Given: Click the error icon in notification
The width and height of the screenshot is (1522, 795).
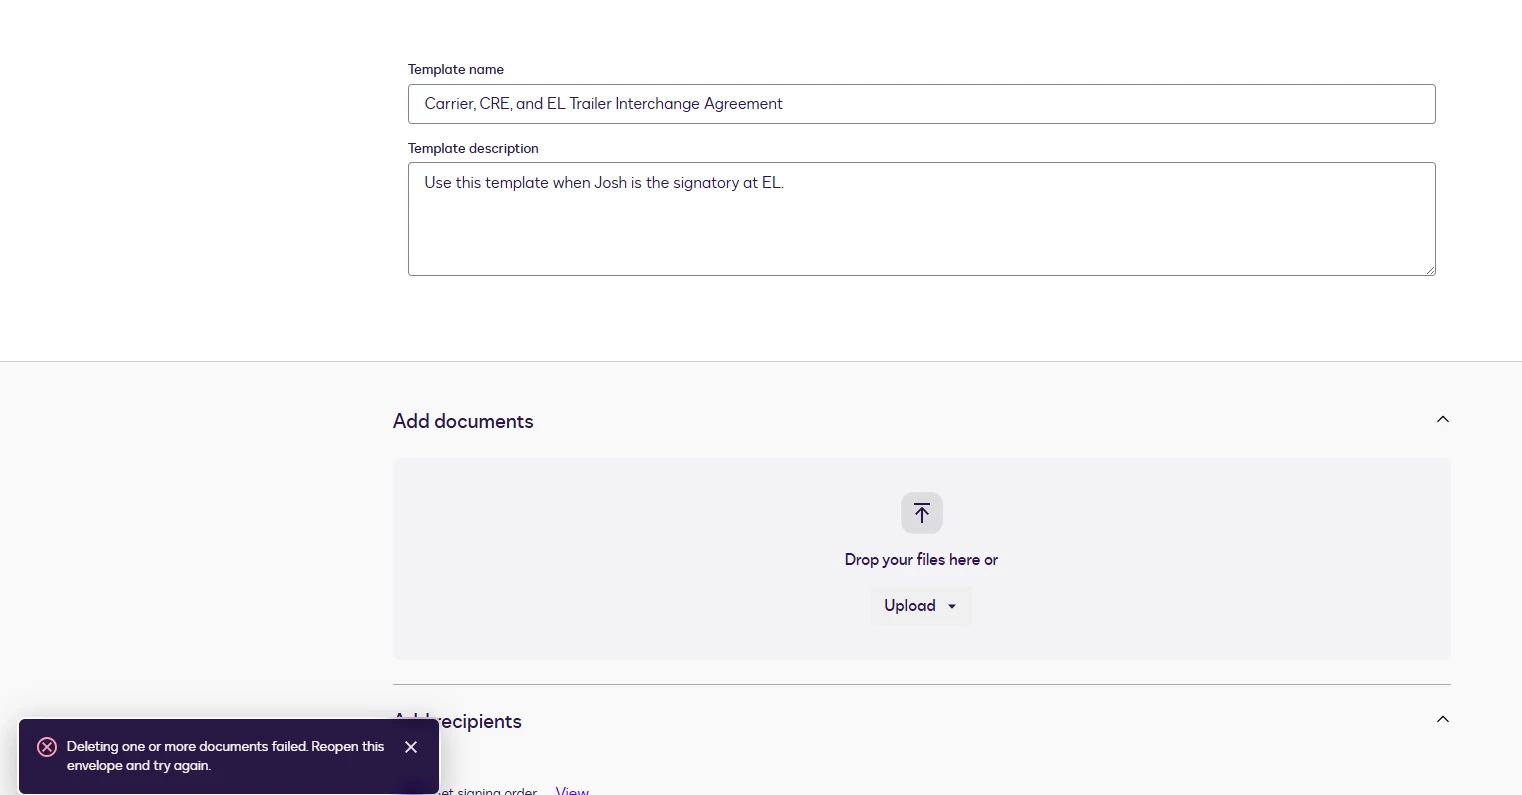Looking at the screenshot, I should (47, 747).
